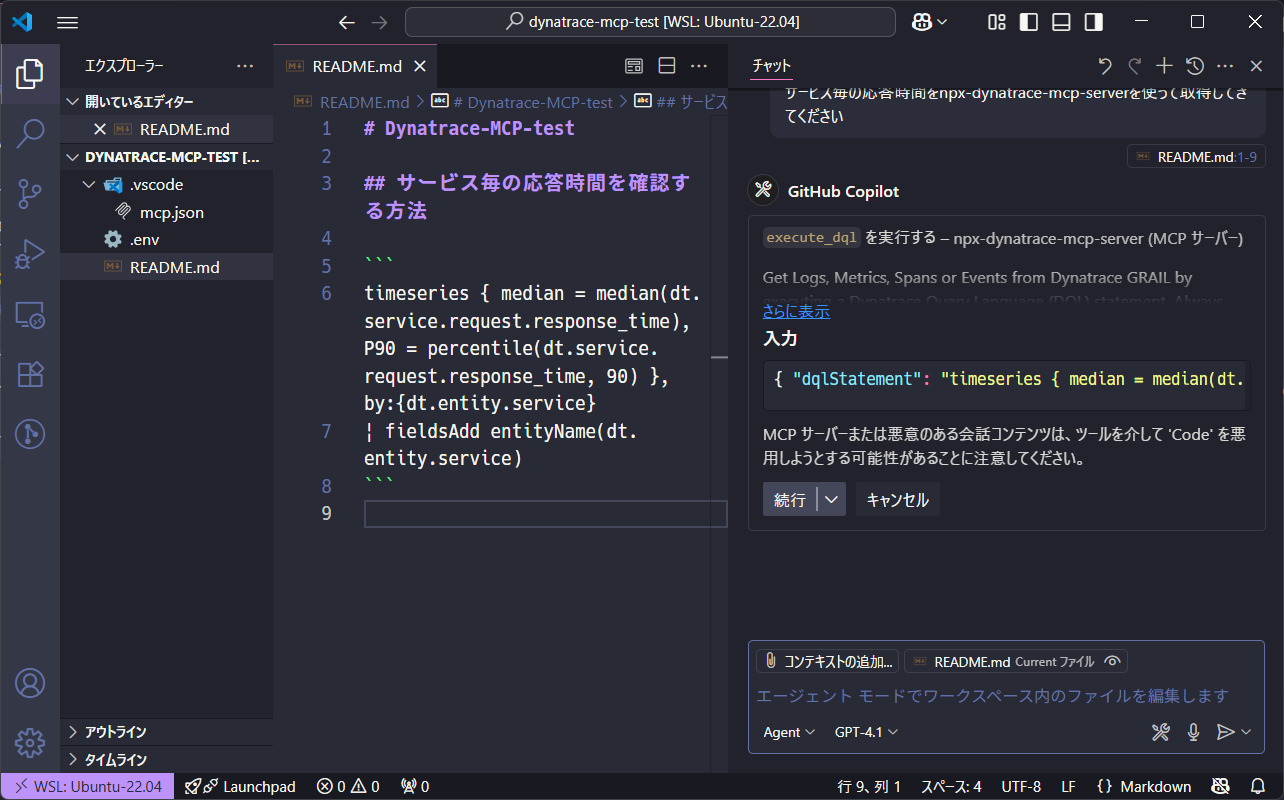
Task: Open the Manage gear in activity bar
Action: [30, 743]
